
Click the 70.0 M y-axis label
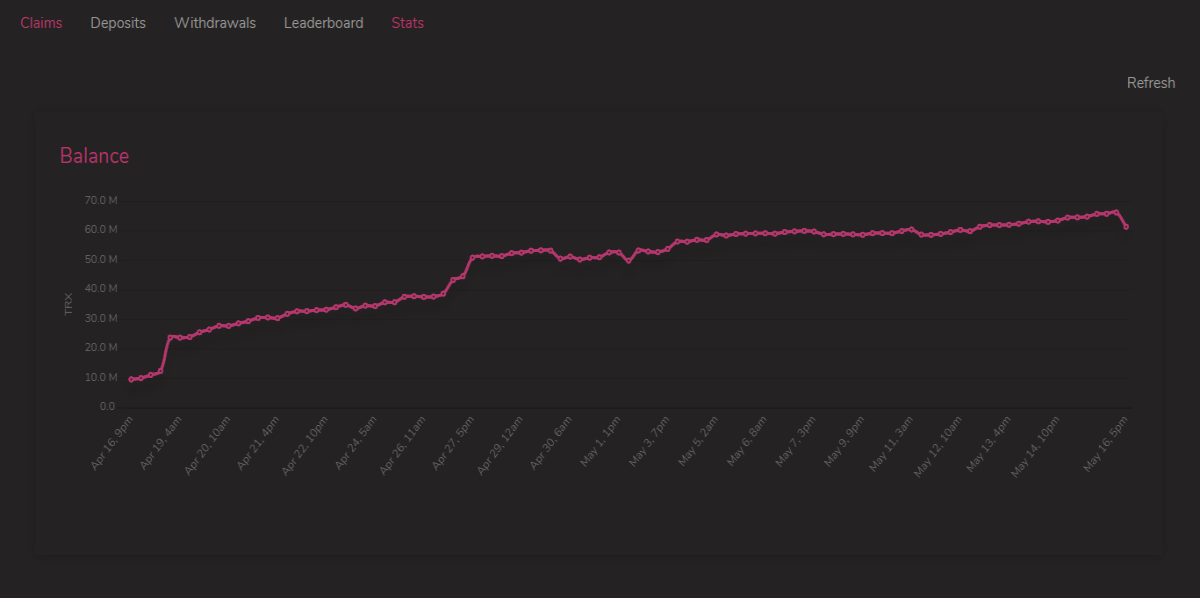click(101, 201)
